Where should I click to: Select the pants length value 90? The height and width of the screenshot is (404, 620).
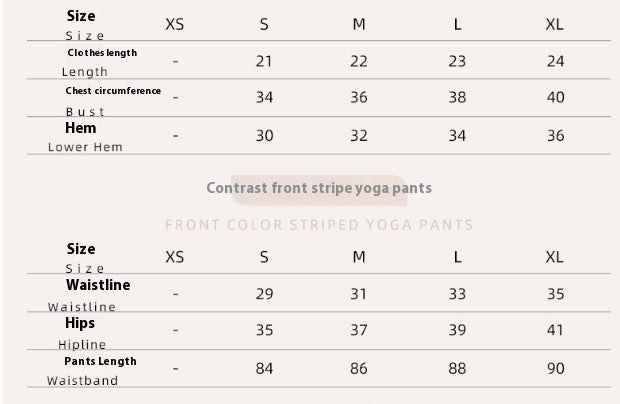click(555, 368)
